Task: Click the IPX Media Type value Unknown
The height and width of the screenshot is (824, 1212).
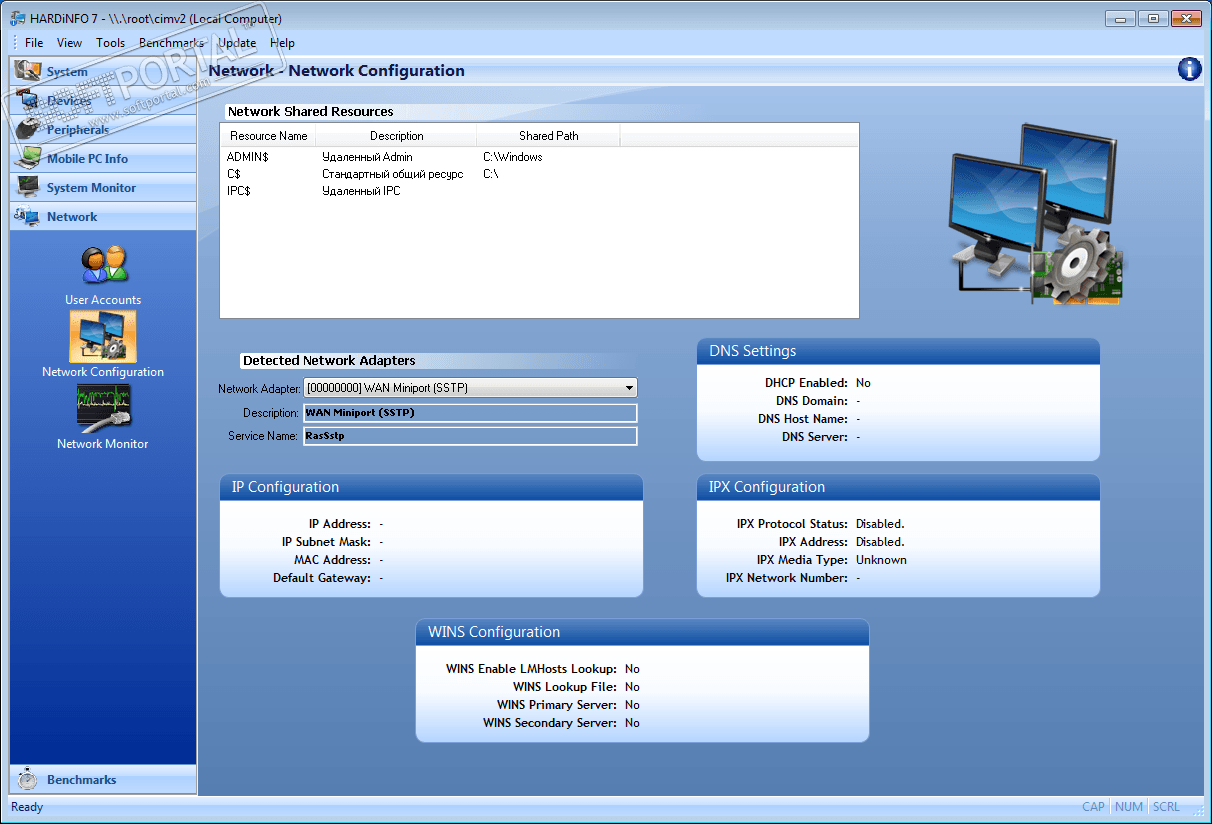Action: click(x=881, y=560)
